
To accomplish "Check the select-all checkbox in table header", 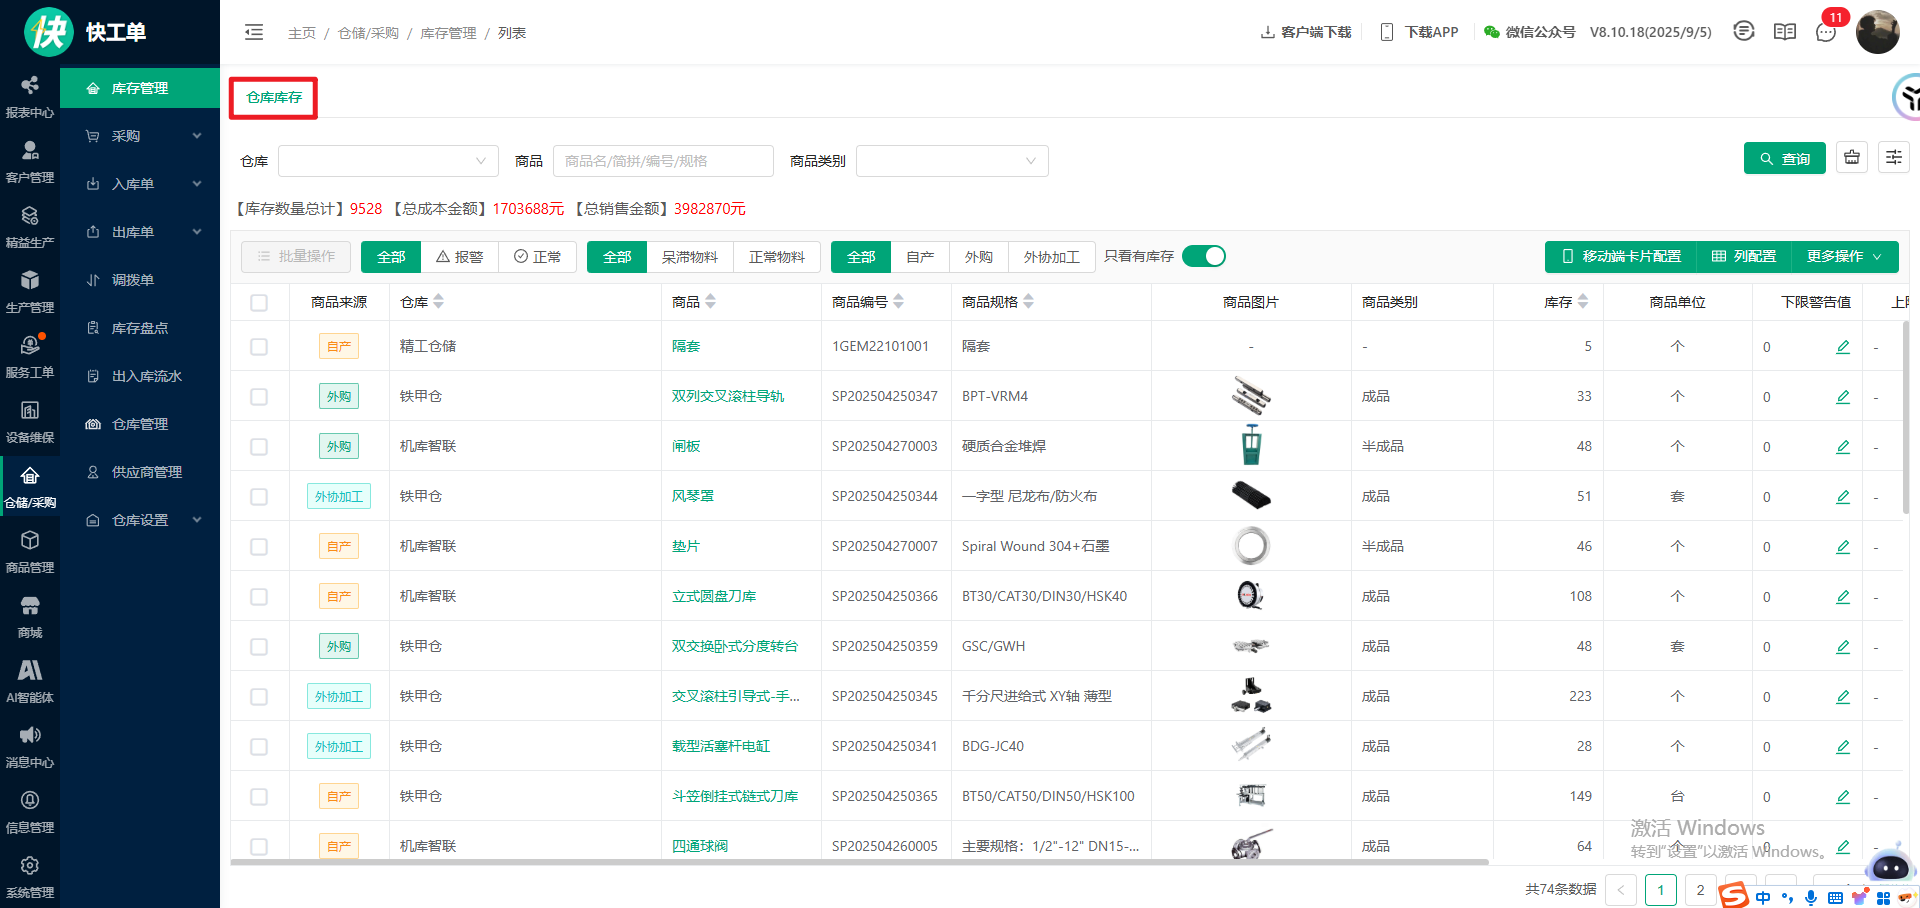I will tap(259, 303).
